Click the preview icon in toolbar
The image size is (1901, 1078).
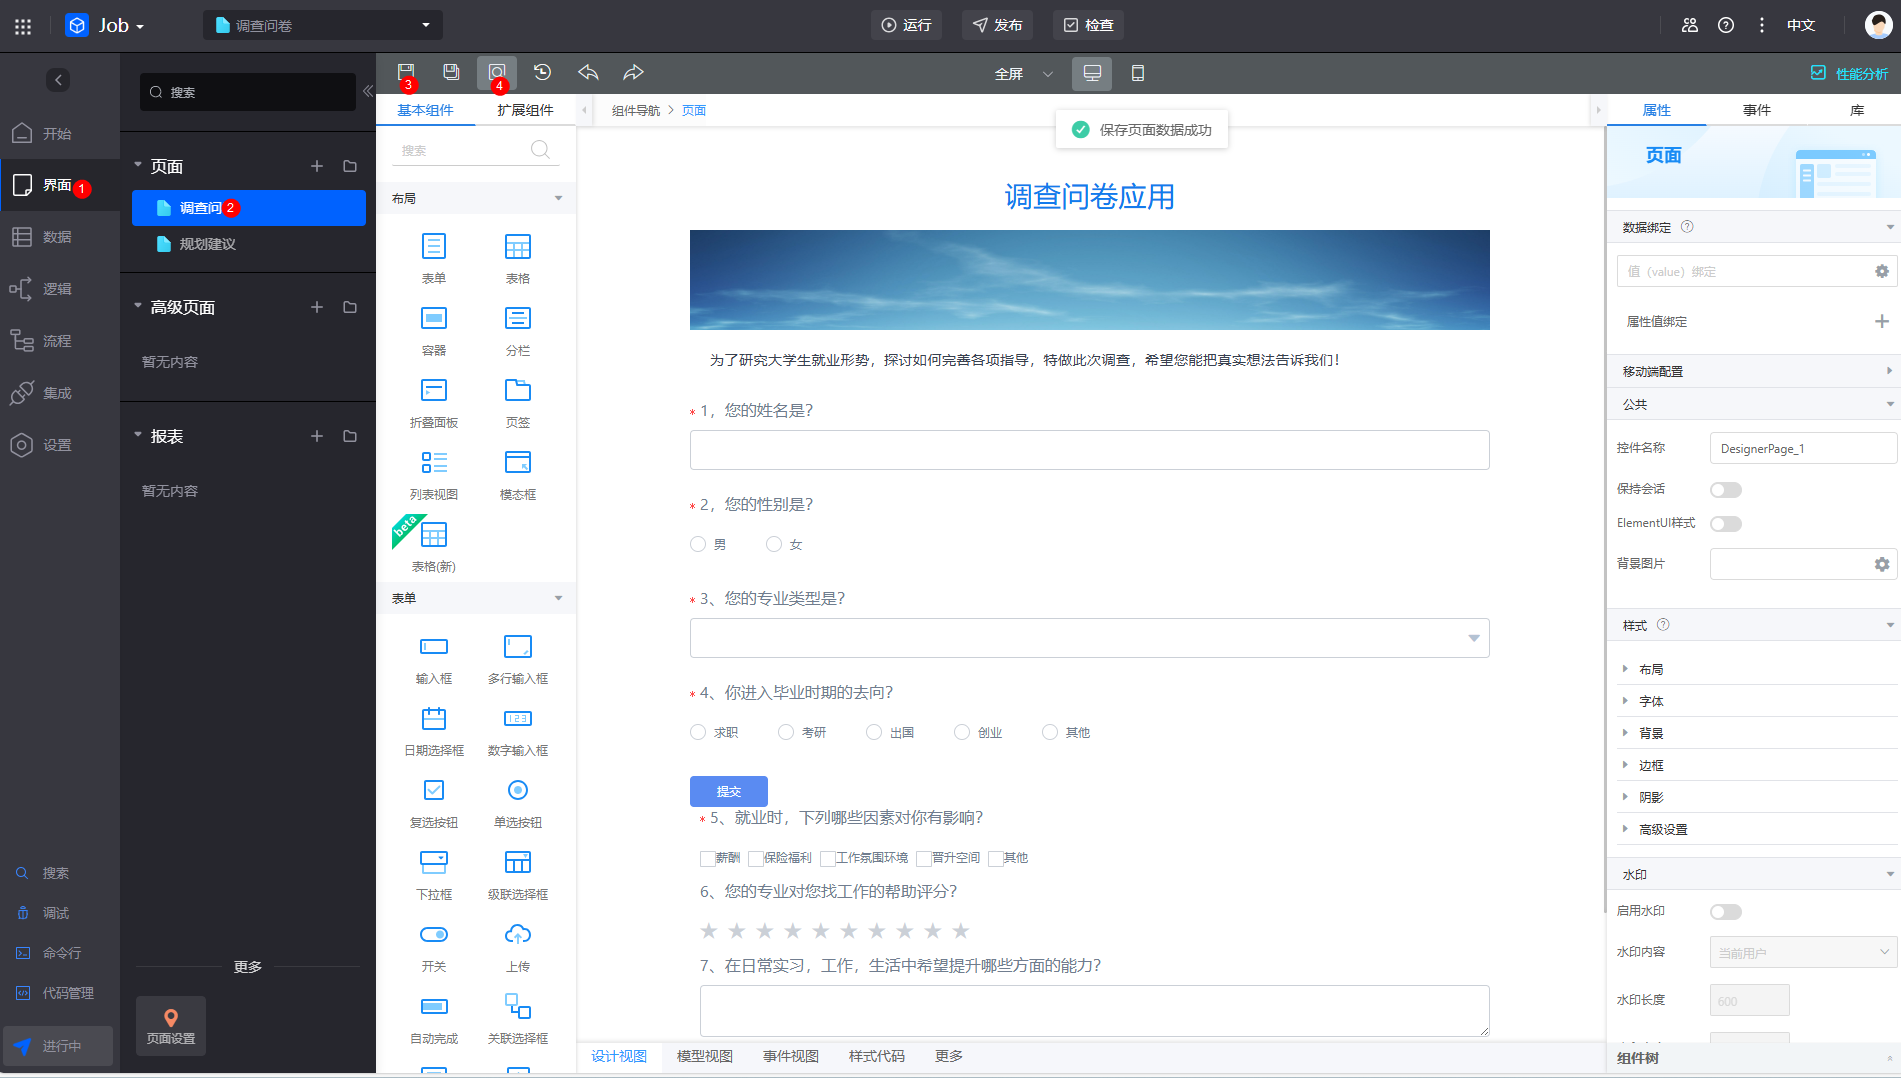[x=497, y=72]
